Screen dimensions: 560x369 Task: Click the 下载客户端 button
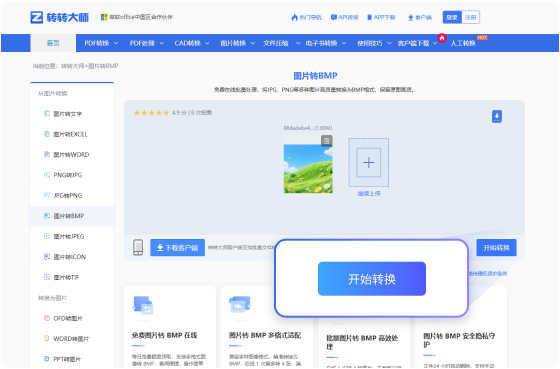point(178,248)
